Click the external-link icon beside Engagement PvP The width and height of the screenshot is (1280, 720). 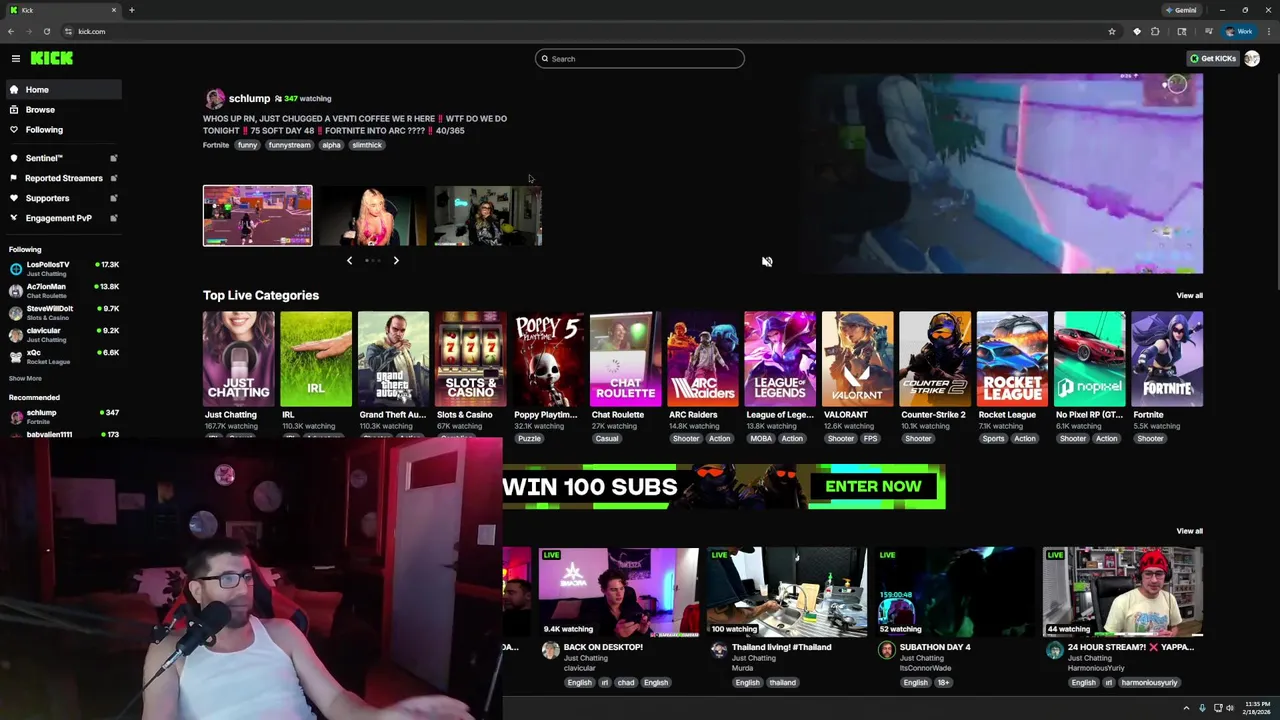click(x=113, y=218)
